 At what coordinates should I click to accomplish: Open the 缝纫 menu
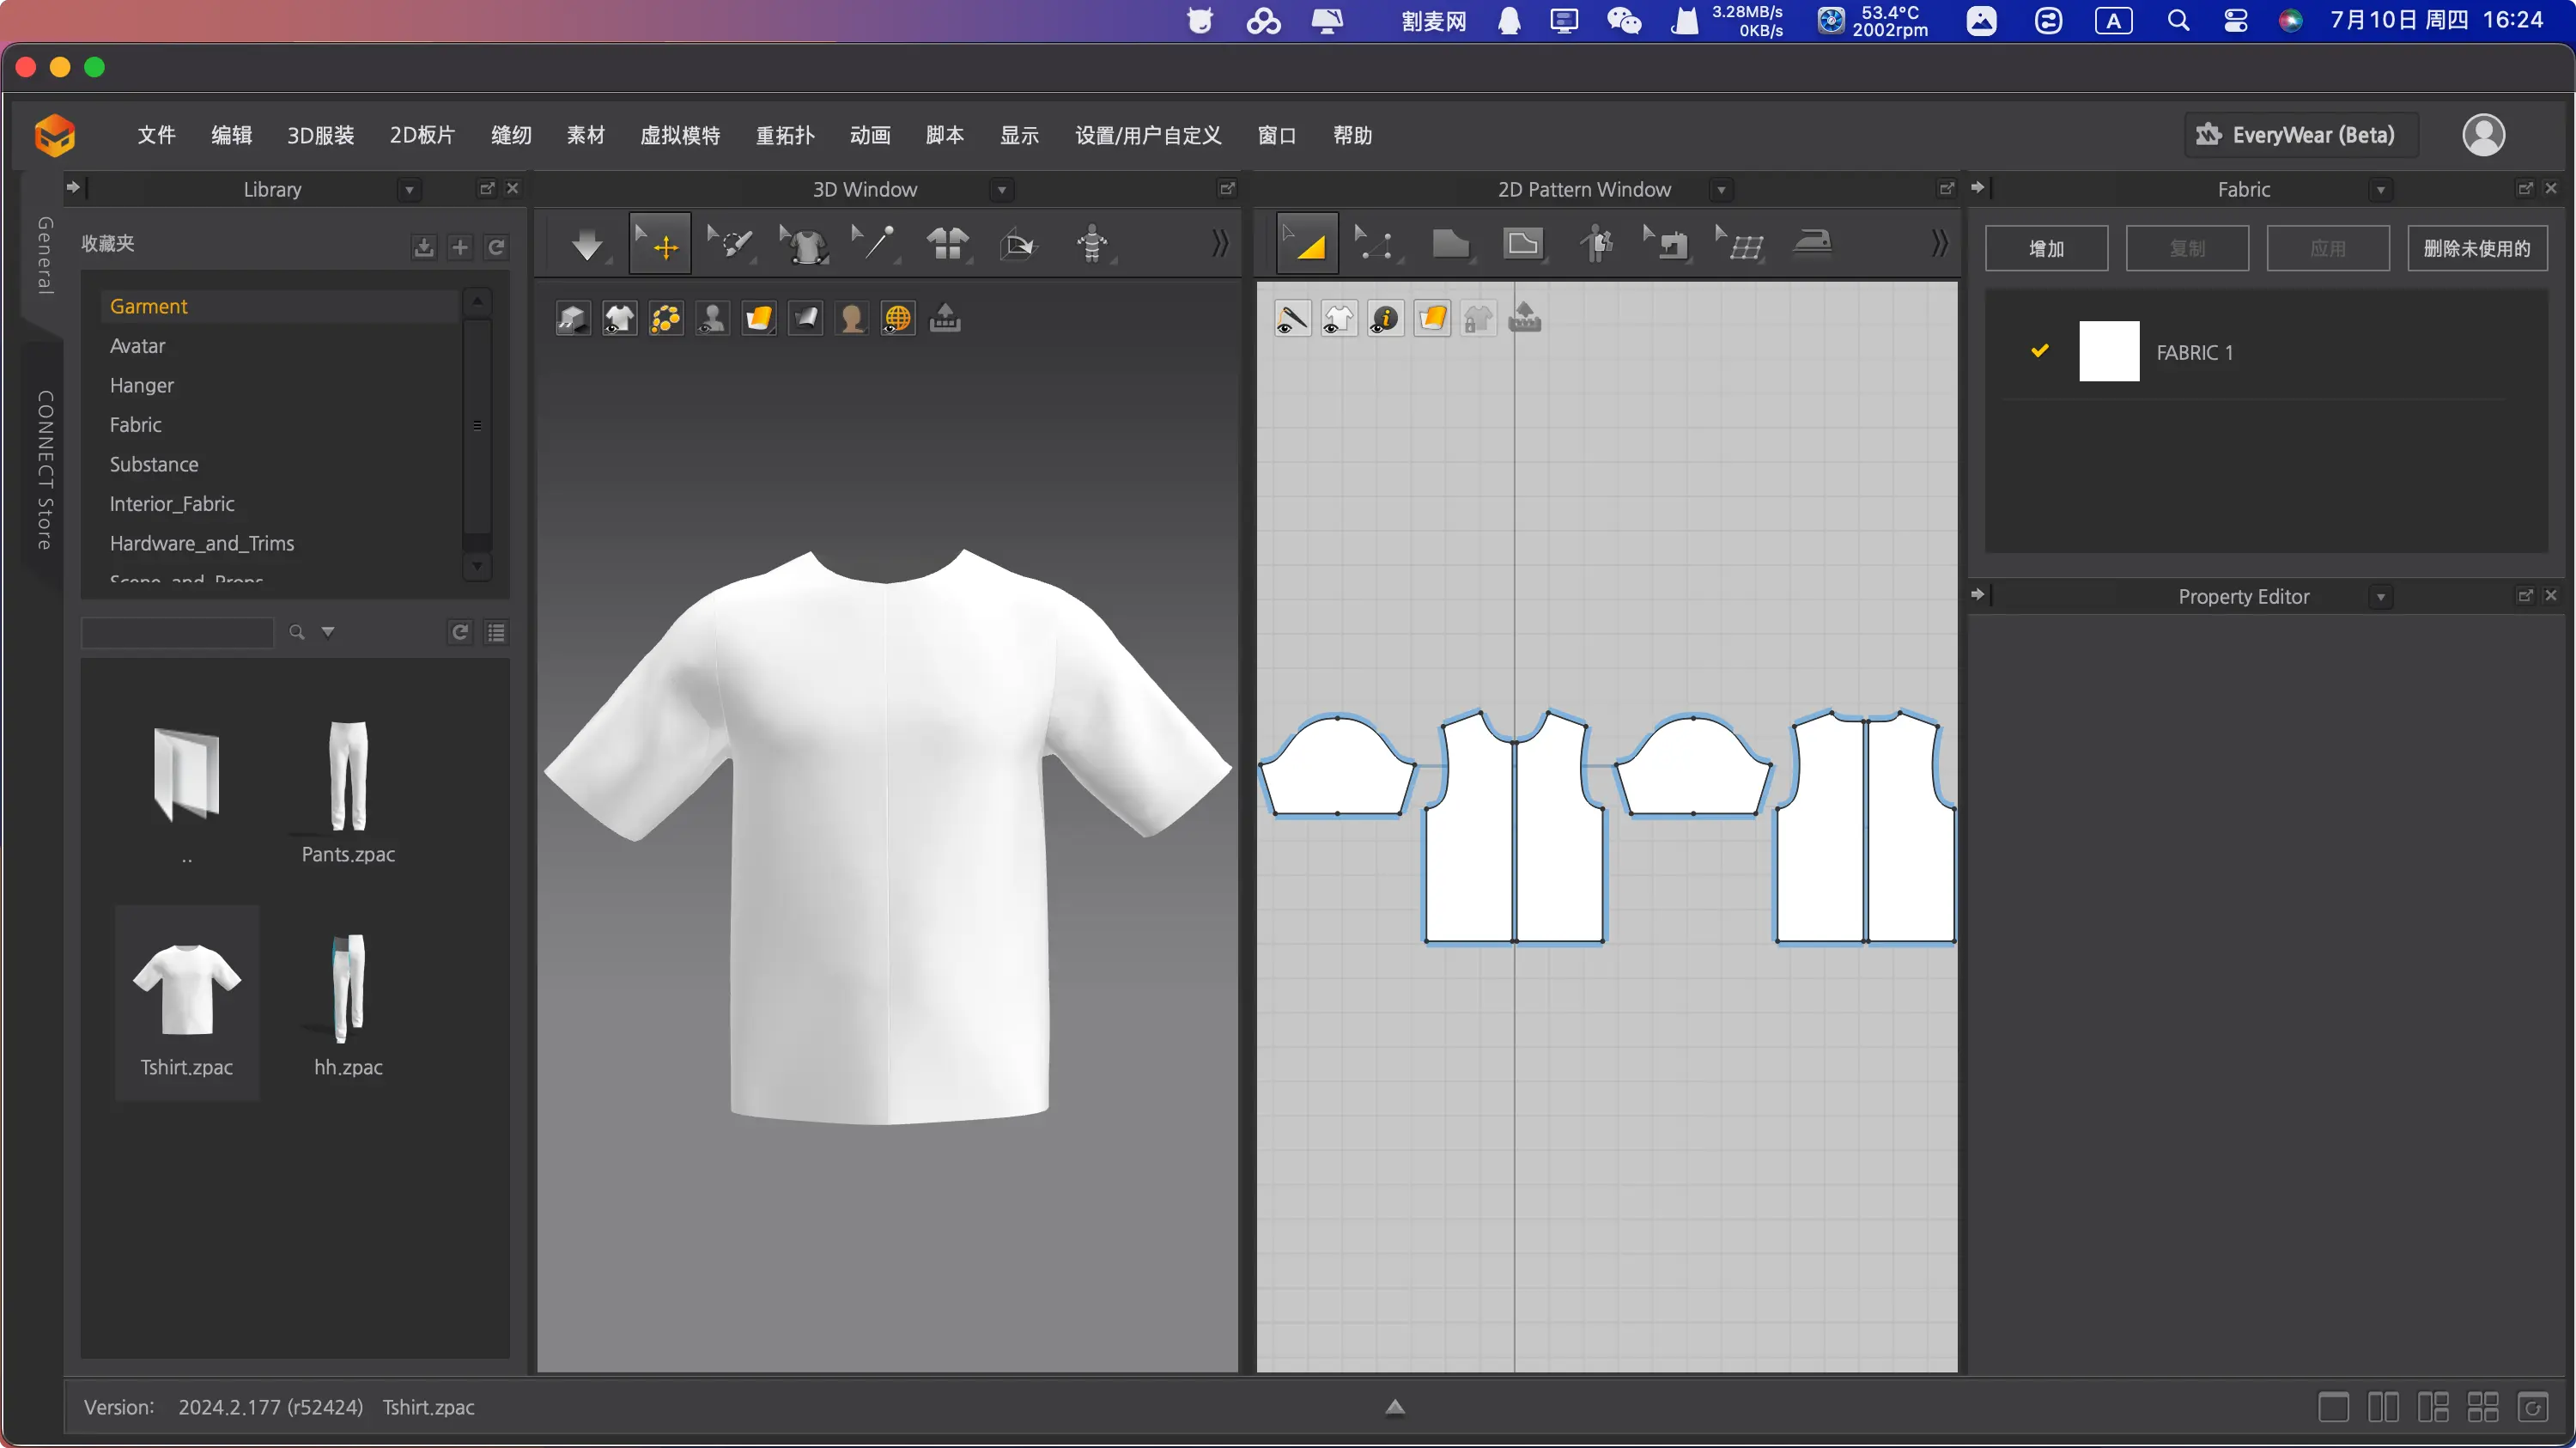(x=511, y=135)
